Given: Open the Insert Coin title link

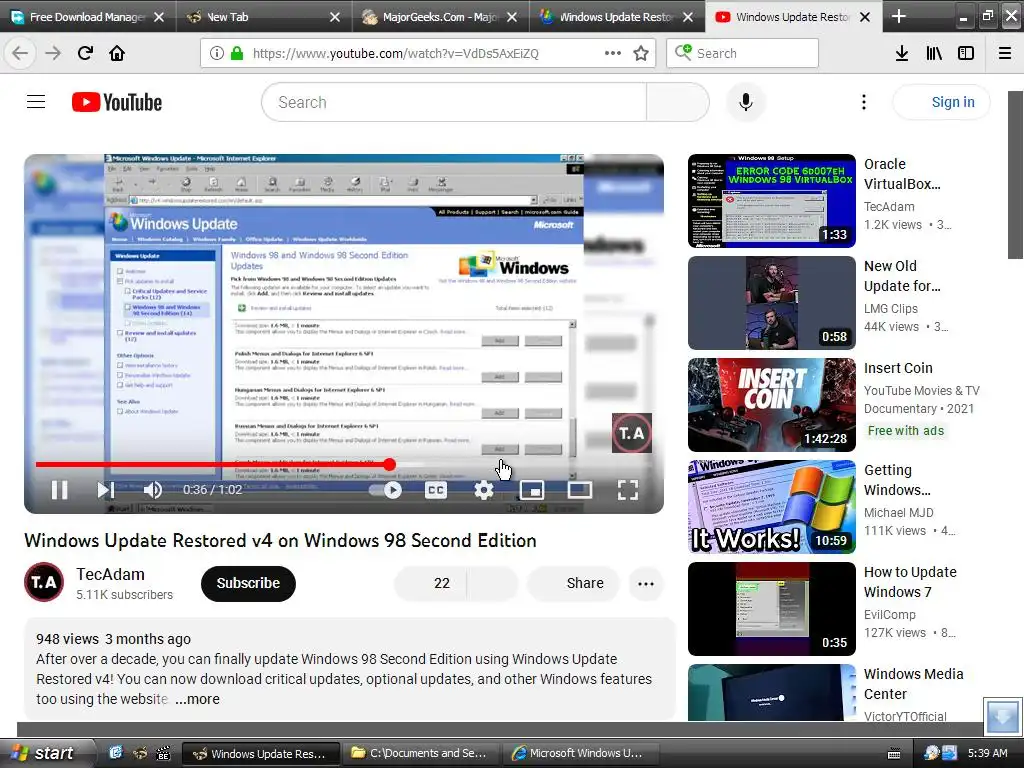Looking at the screenshot, I should 898,368.
